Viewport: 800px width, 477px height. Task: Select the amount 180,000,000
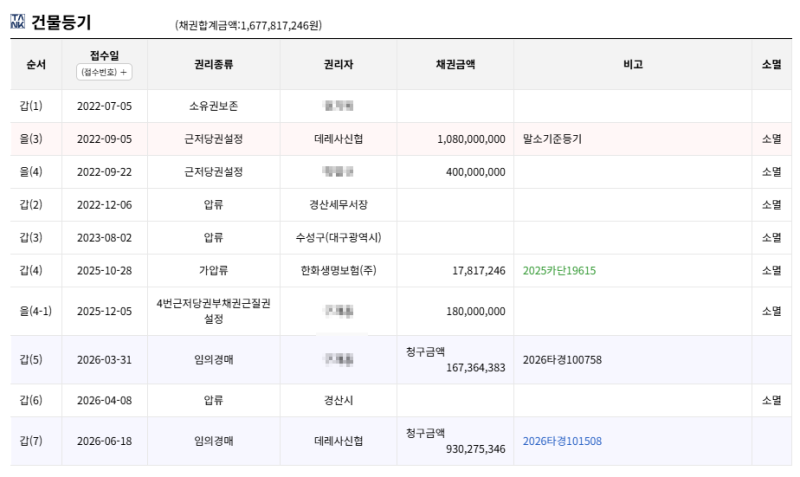click(x=476, y=311)
